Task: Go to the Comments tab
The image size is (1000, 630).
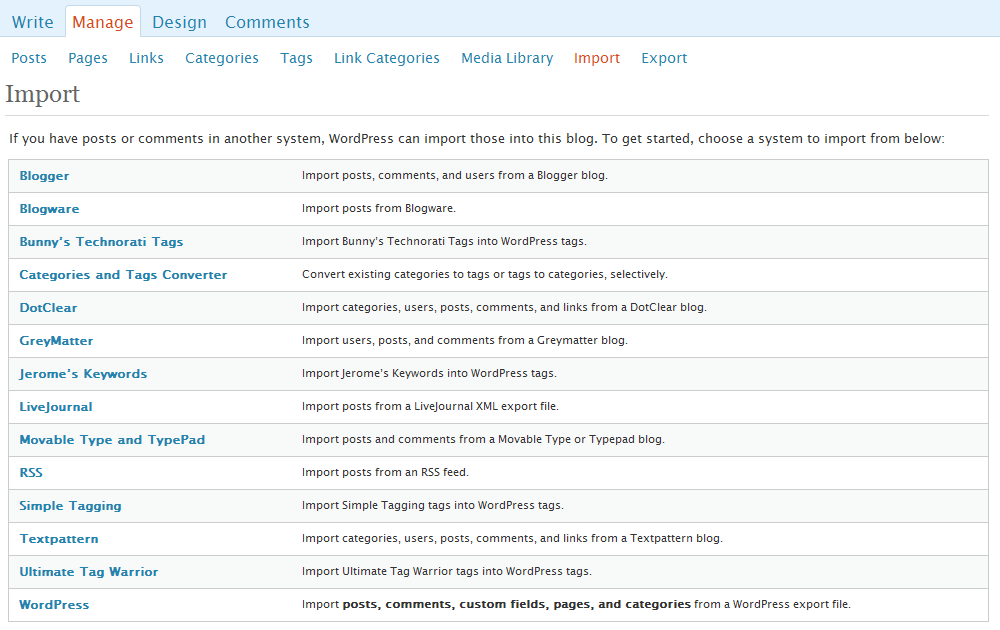Action: point(267,22)
